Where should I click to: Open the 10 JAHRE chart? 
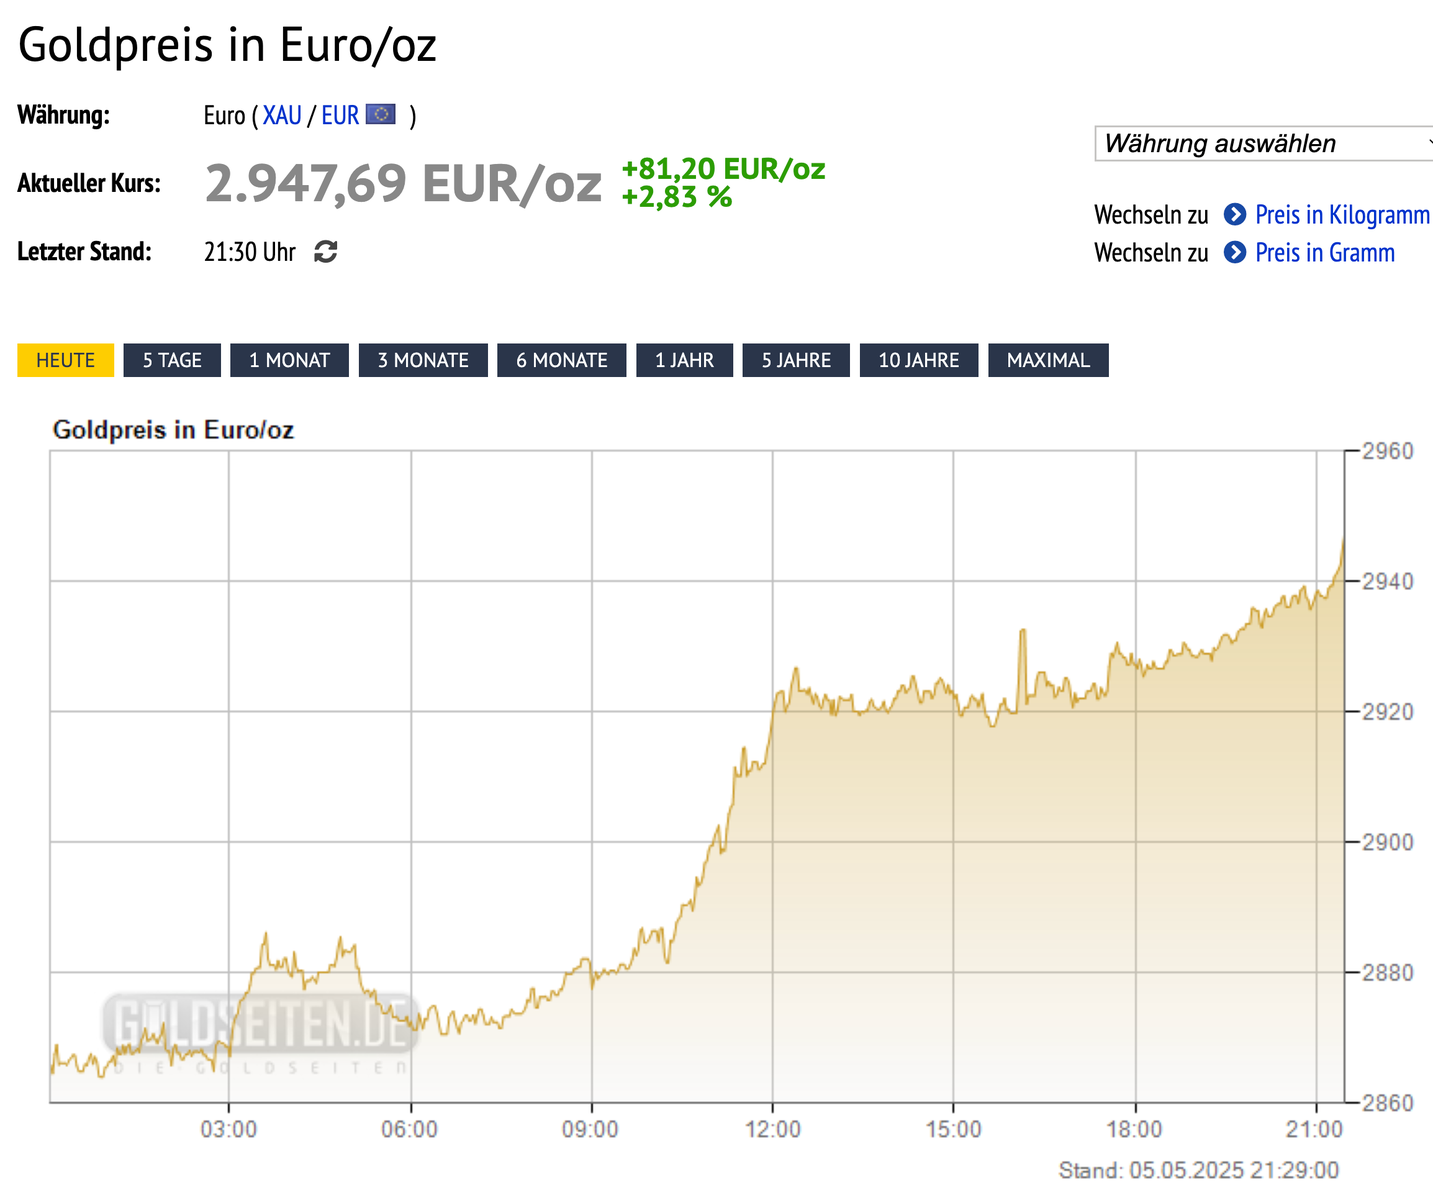click(918, 360)
